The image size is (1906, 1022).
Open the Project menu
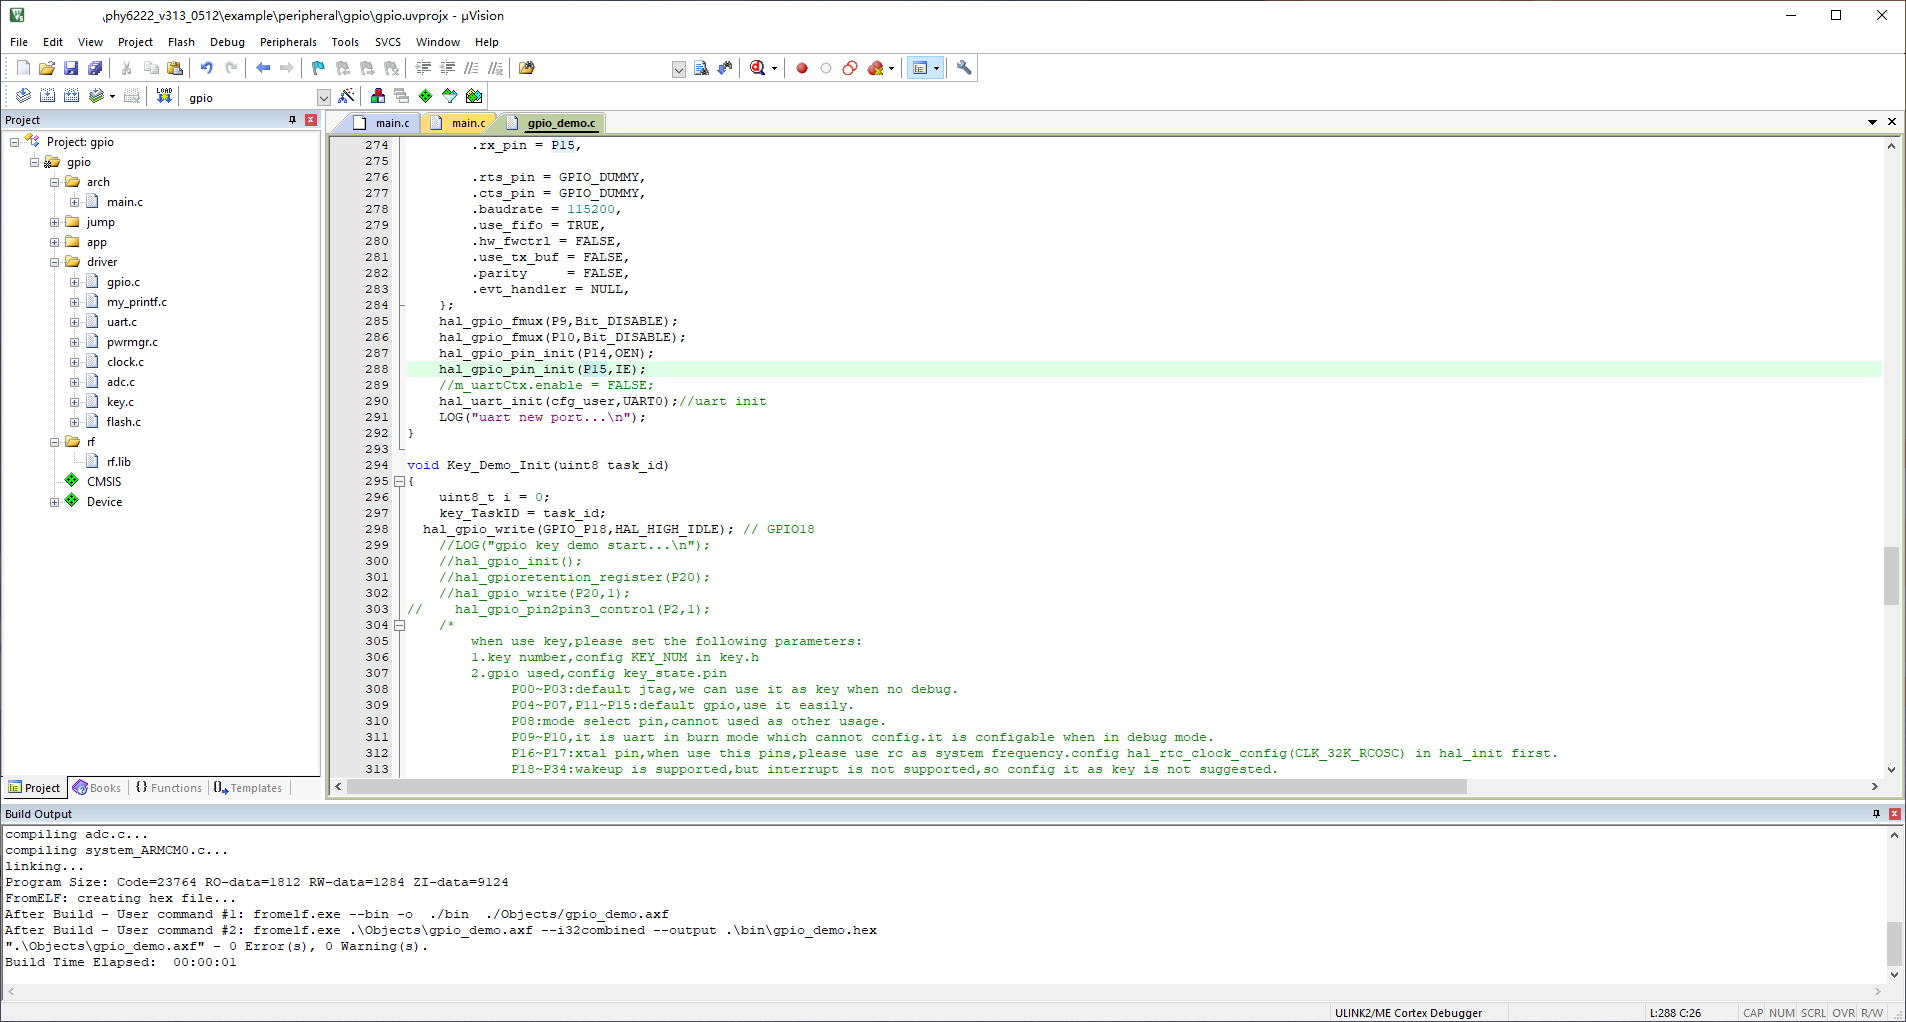coord(135,42)
